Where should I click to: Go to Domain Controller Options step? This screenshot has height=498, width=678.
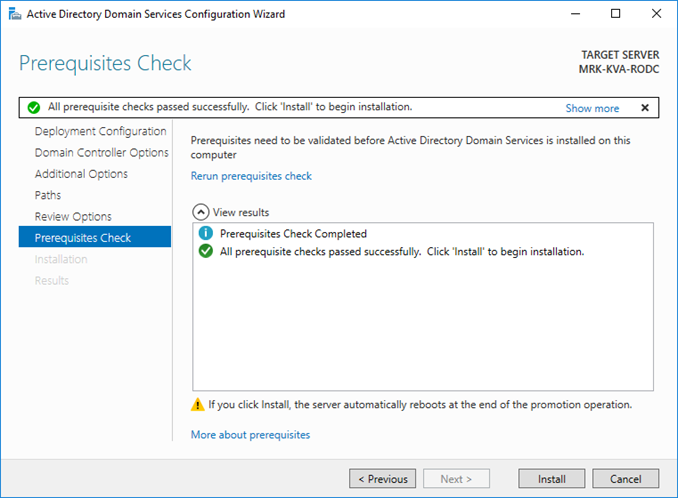point(102,153)
